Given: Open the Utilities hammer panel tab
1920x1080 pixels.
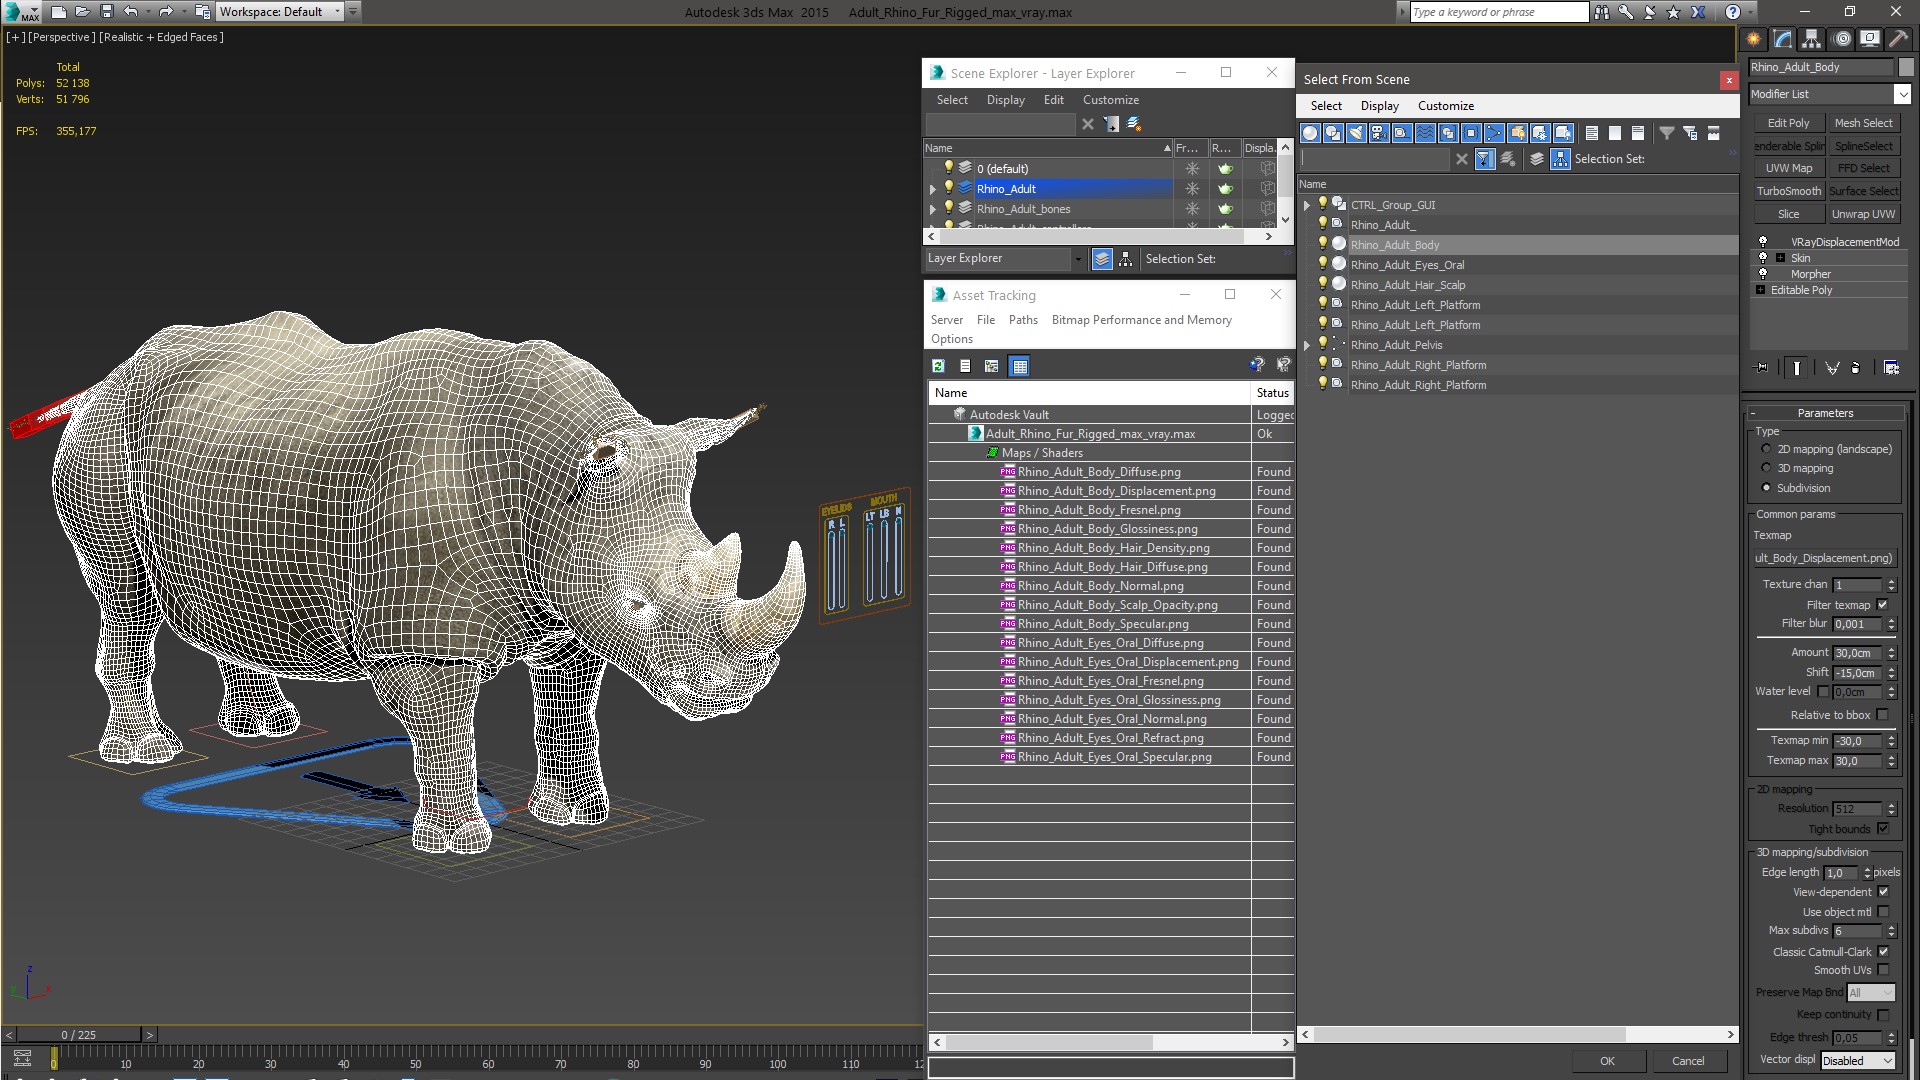Looking at the screenshot, I should click(x=1898, y=39).
